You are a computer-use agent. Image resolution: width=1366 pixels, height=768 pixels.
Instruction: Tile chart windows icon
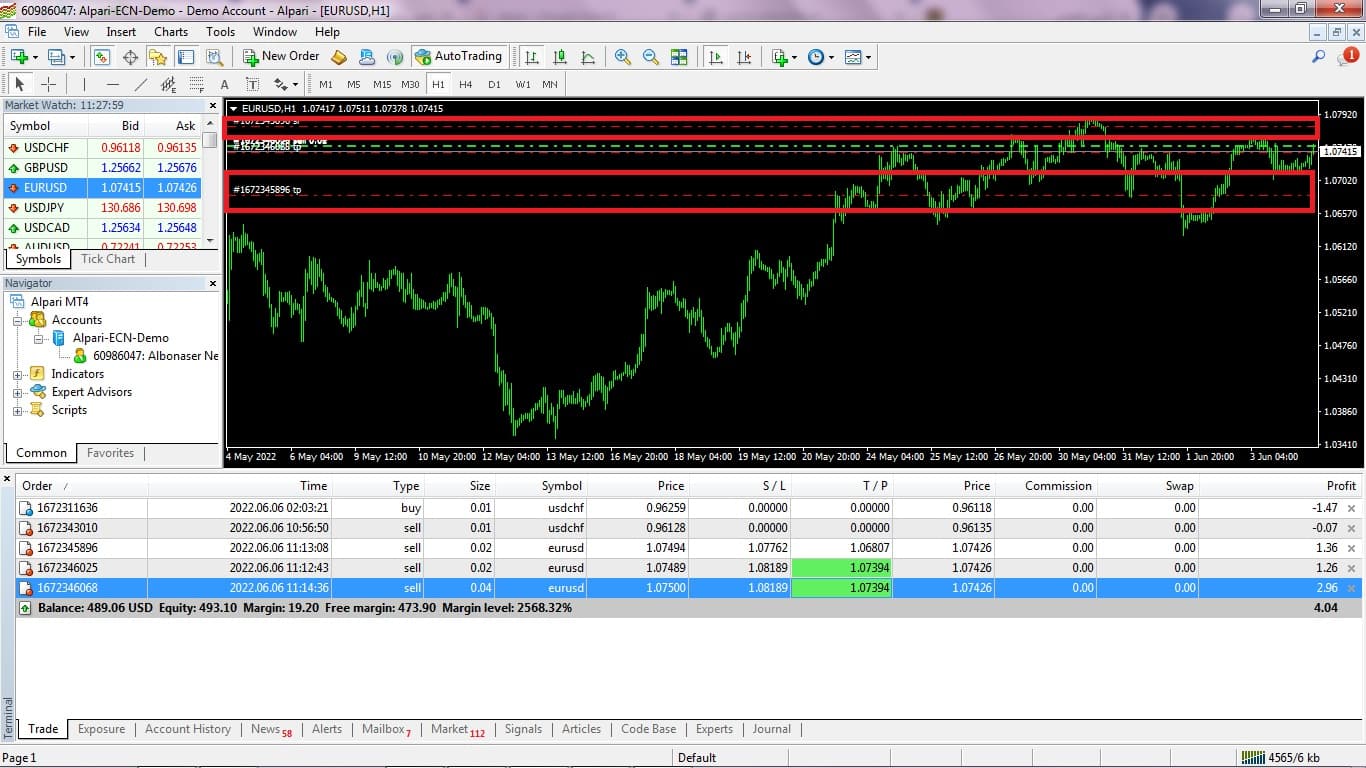679,57
